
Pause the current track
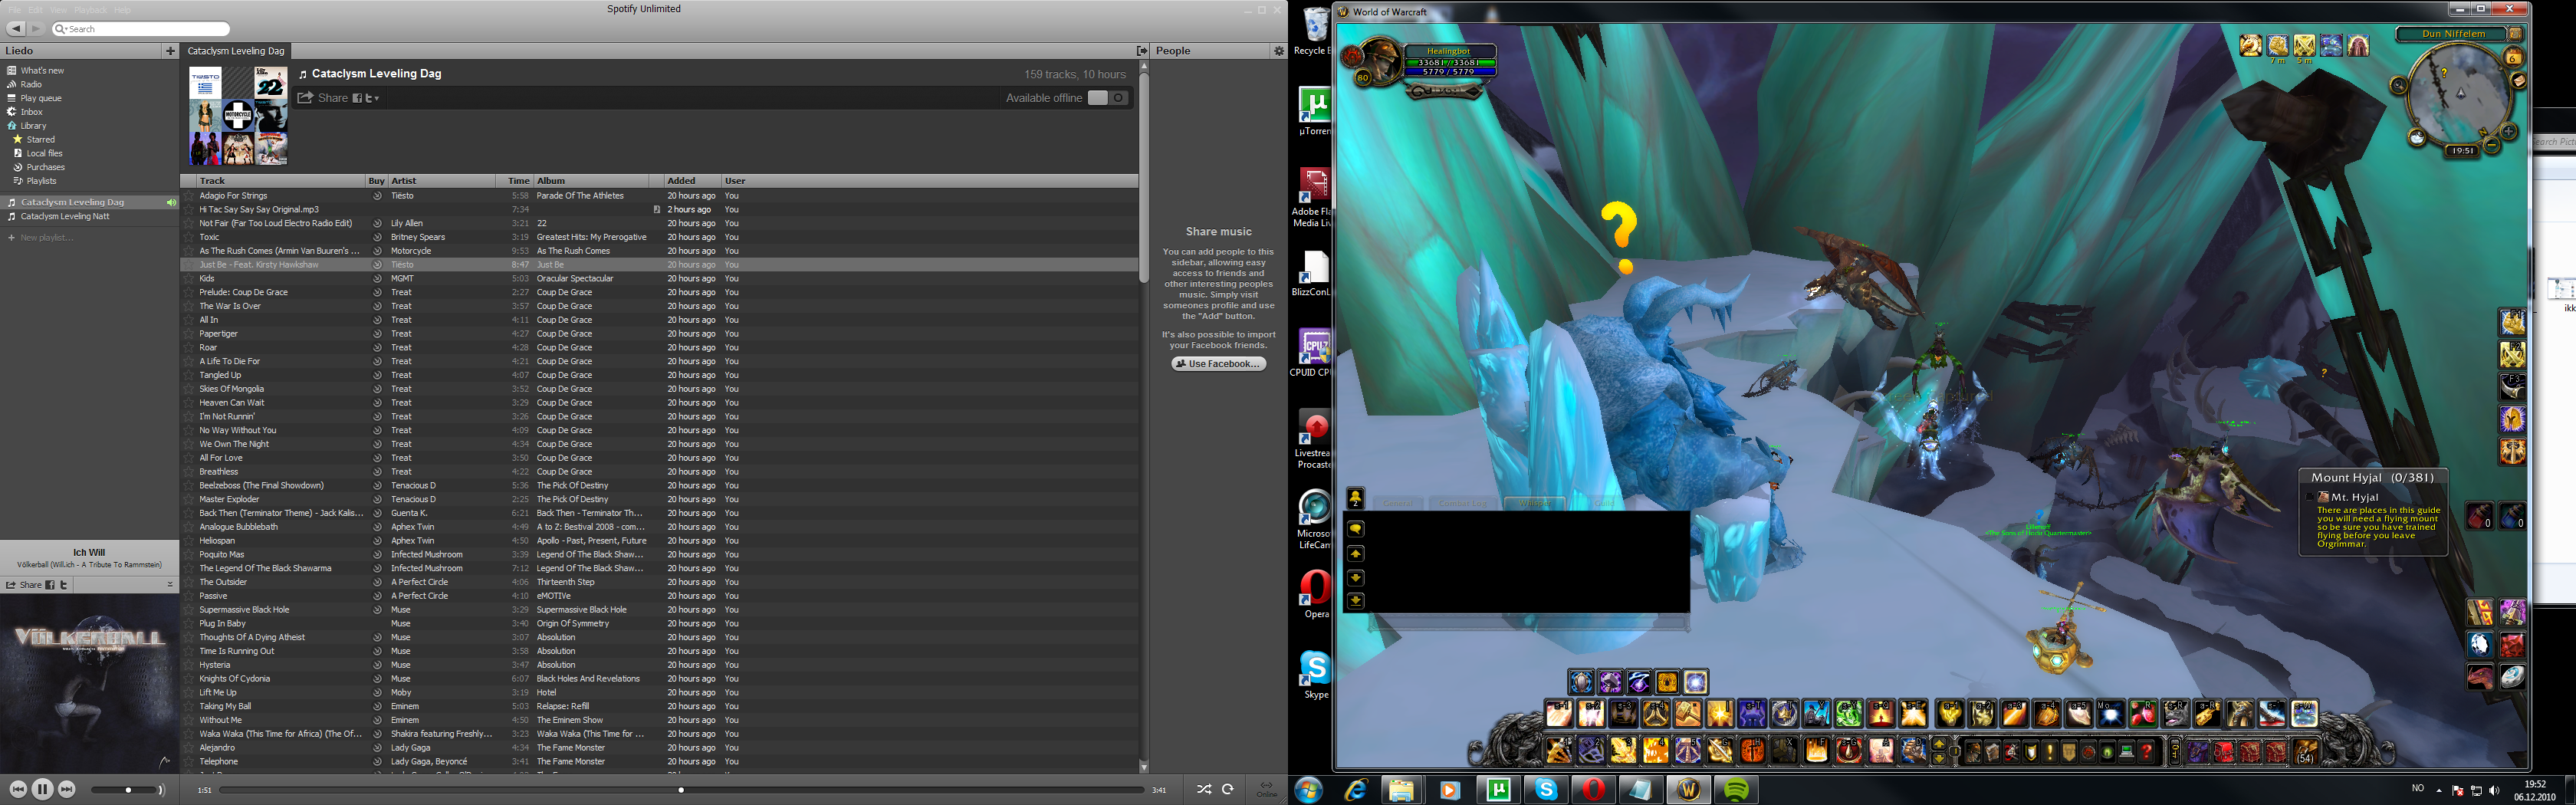(x=42, y=790)
